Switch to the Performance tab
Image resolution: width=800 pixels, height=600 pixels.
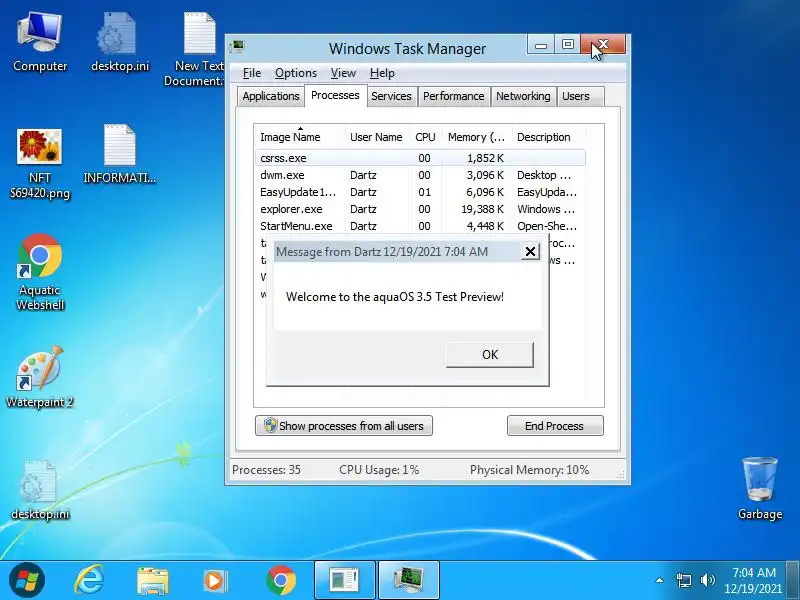454,96
